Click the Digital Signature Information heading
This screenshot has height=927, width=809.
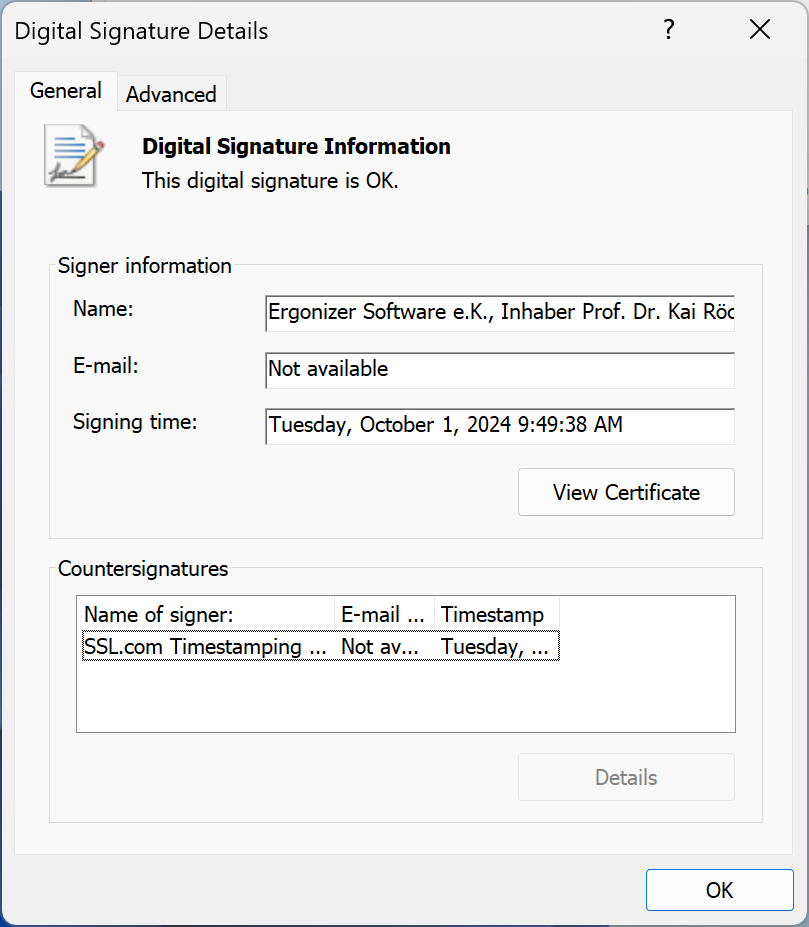pyautogui.click(x=296, y=147)
